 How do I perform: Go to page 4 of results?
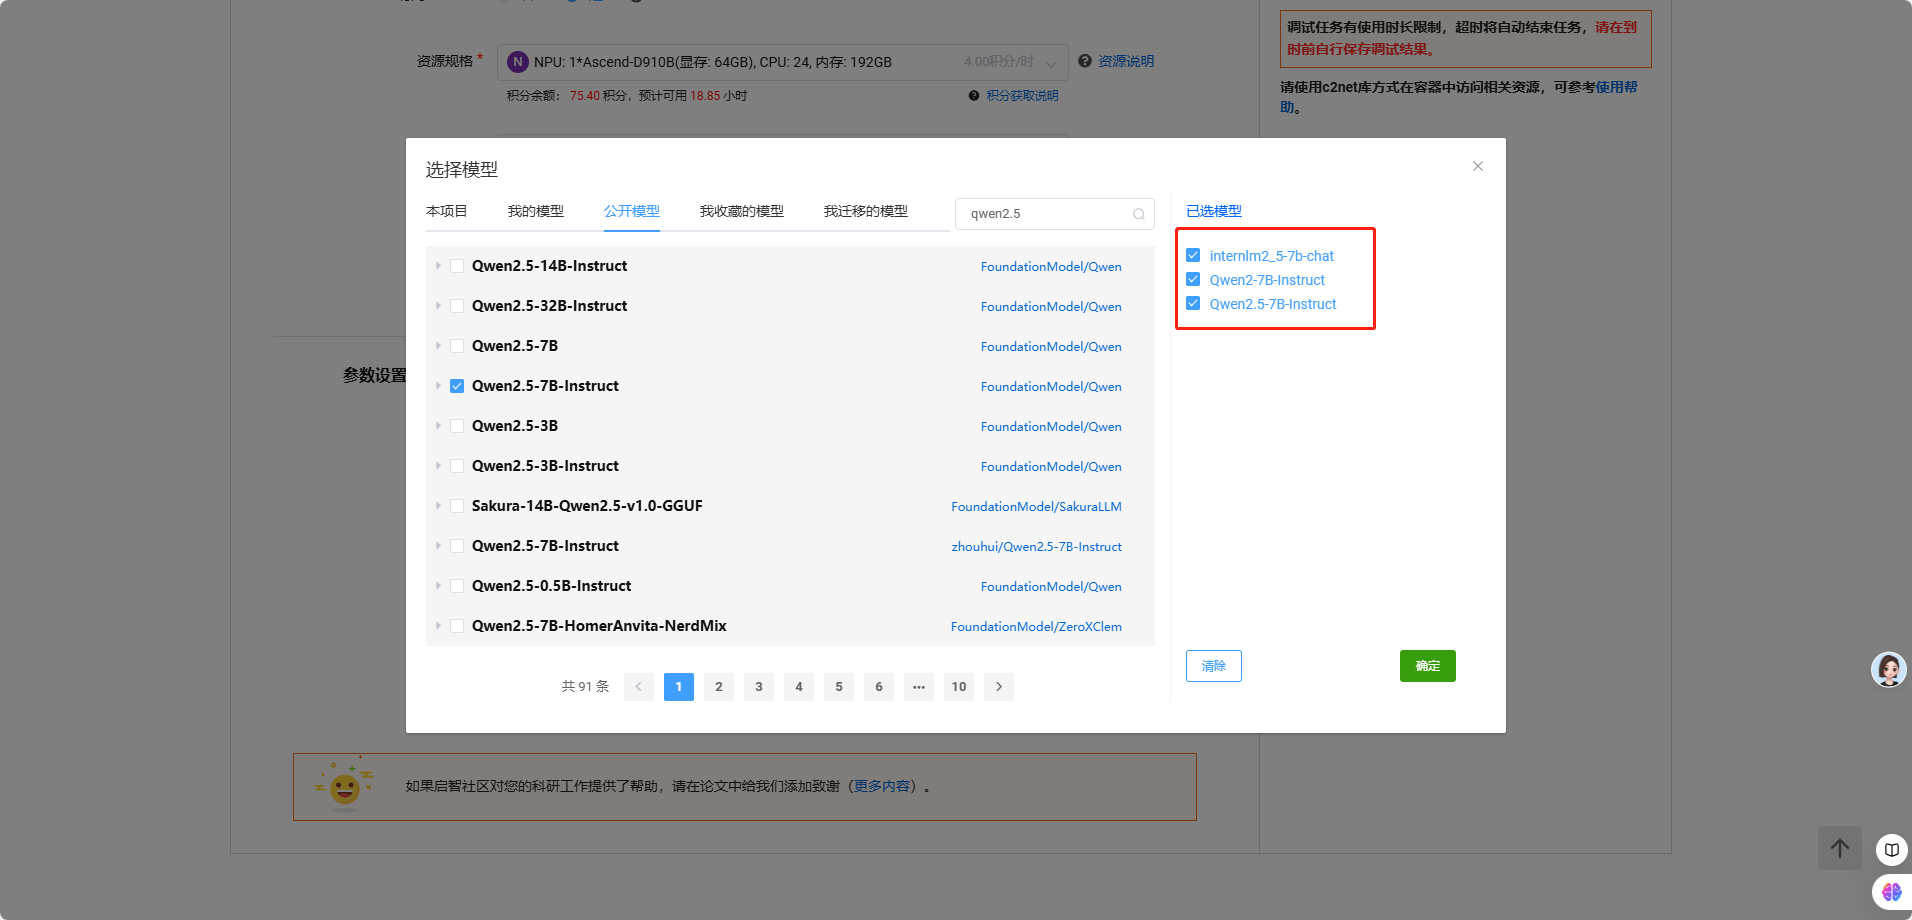click(798, 687)
